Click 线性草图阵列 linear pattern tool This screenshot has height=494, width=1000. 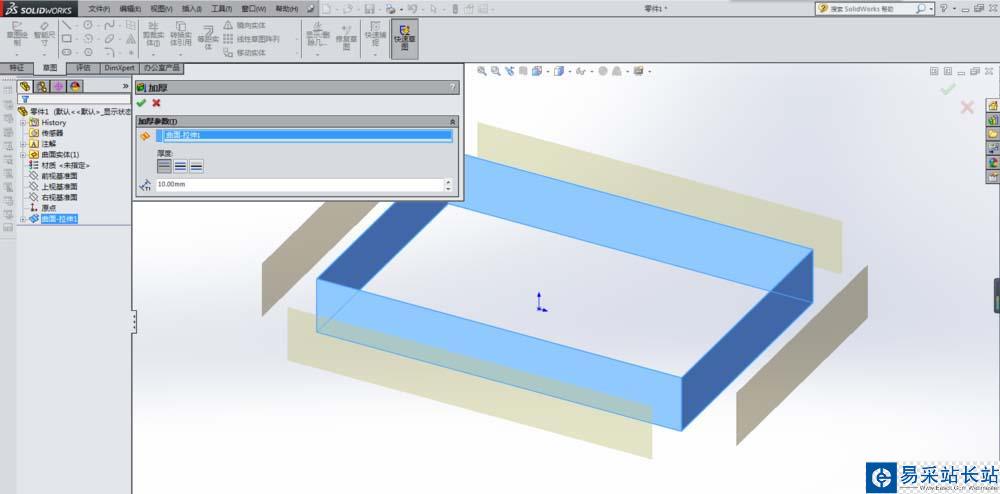pos(252,39)
